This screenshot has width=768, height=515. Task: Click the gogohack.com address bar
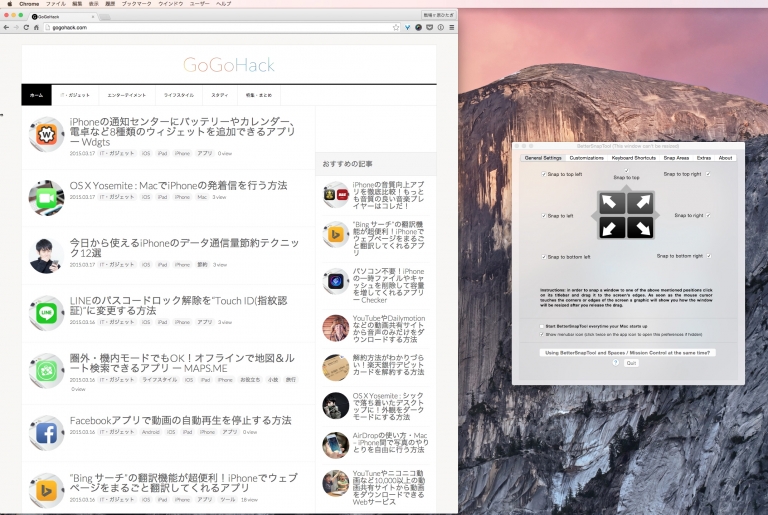tap(218, 27)
